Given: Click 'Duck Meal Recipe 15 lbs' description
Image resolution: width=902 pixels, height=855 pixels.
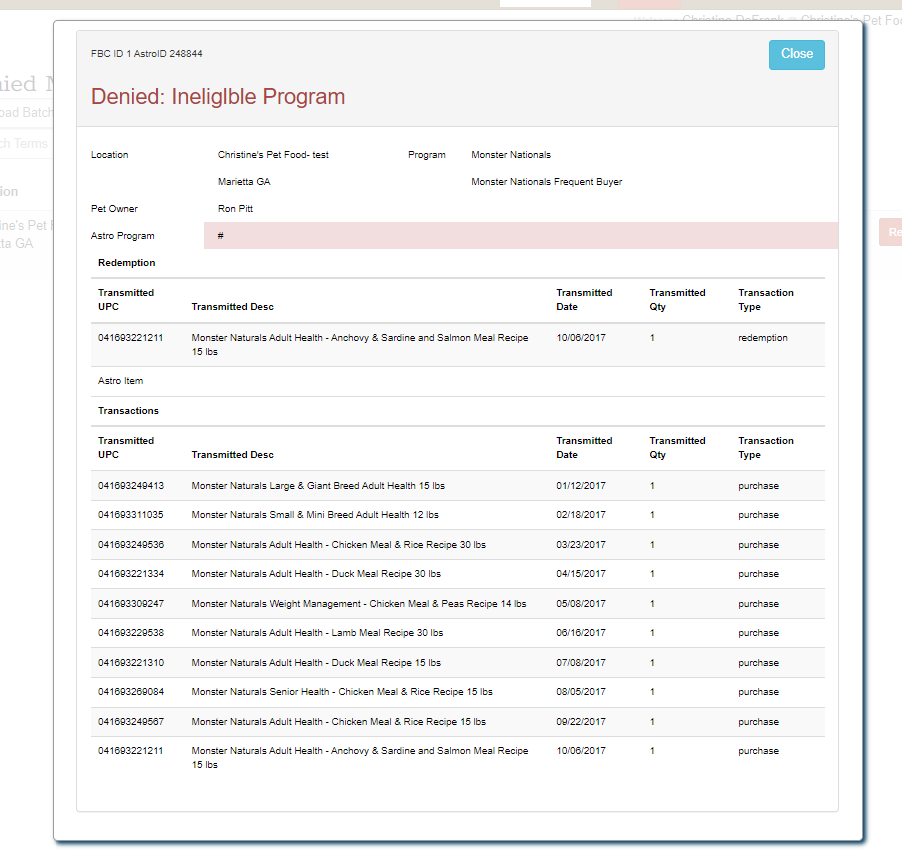Looking at the screenshot, I should pyautogui.click(x=316, y=662).
